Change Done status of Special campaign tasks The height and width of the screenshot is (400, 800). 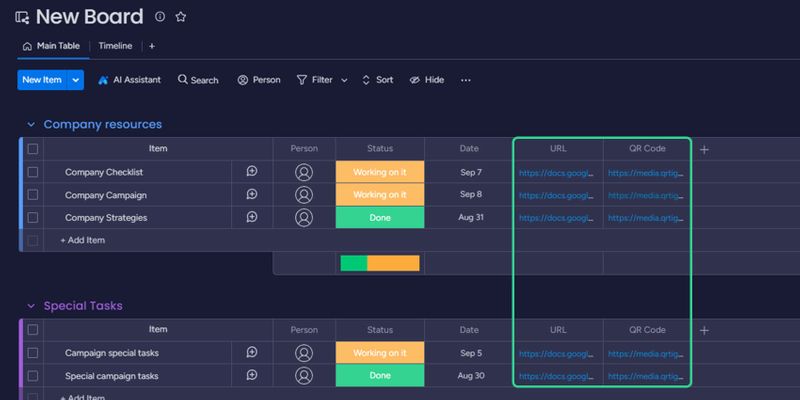click(380, 376)
